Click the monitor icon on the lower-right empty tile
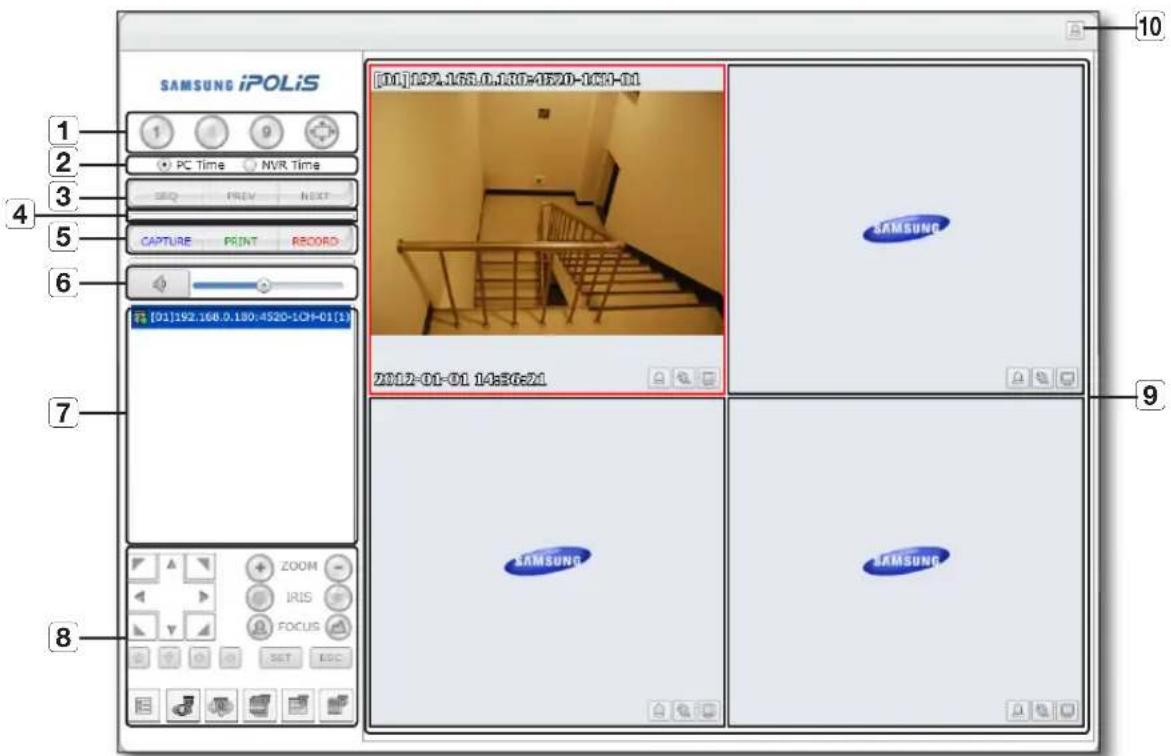This screenshot has height=756, width=1171. click(1067, 710)
